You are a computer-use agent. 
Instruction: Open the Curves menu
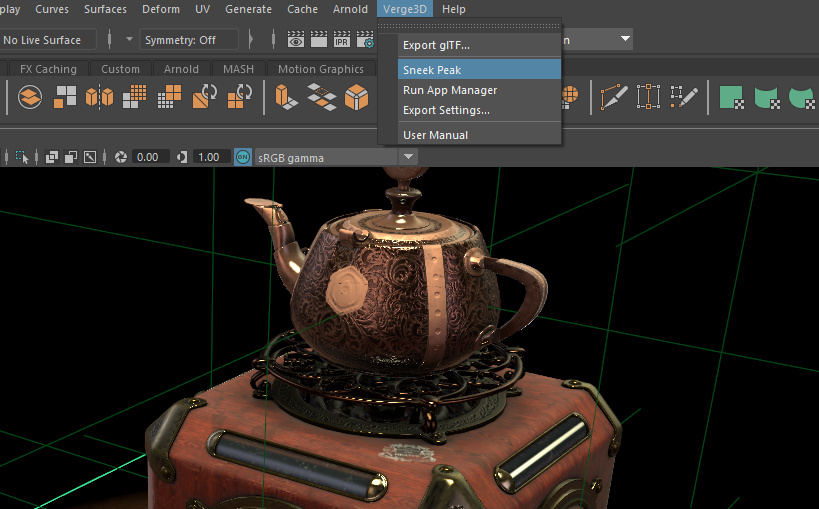click(52, 9)
